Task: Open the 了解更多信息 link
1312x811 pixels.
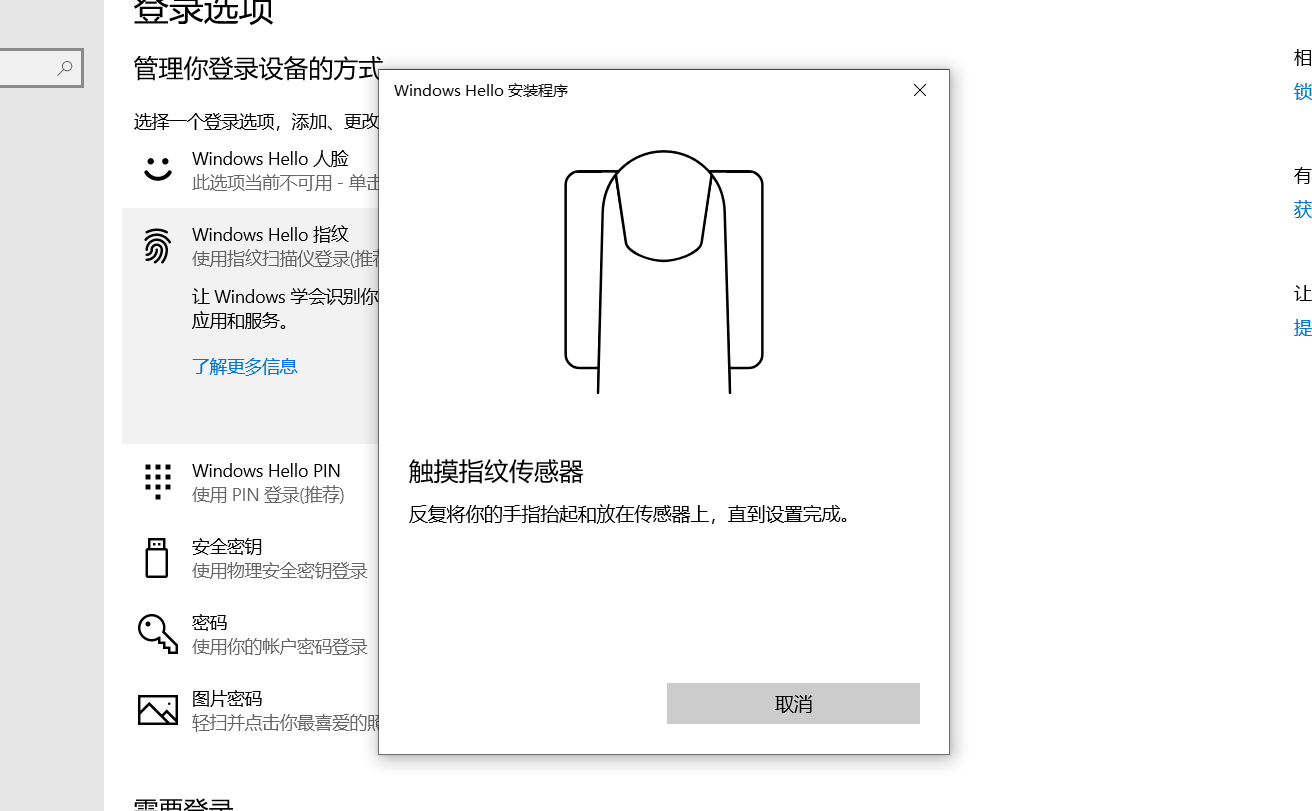Action: point(245,366)
